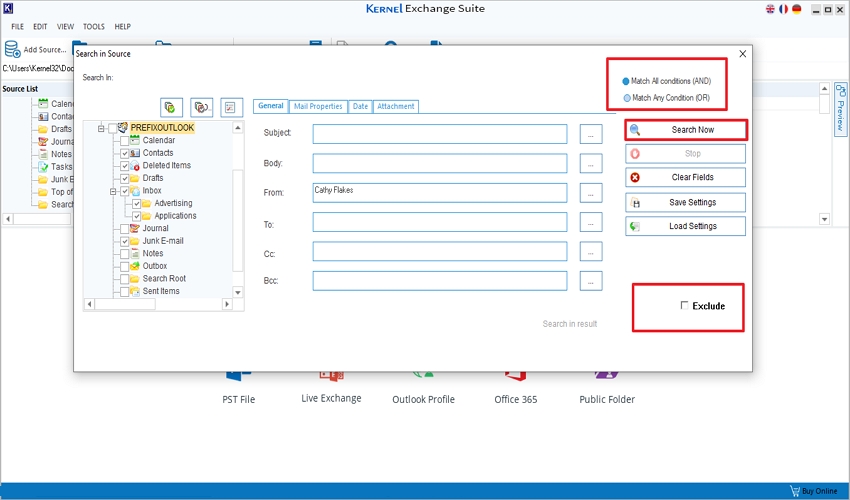Click the Load Settings button
This screenshot has width=850, height=500.
coord(686,226)
